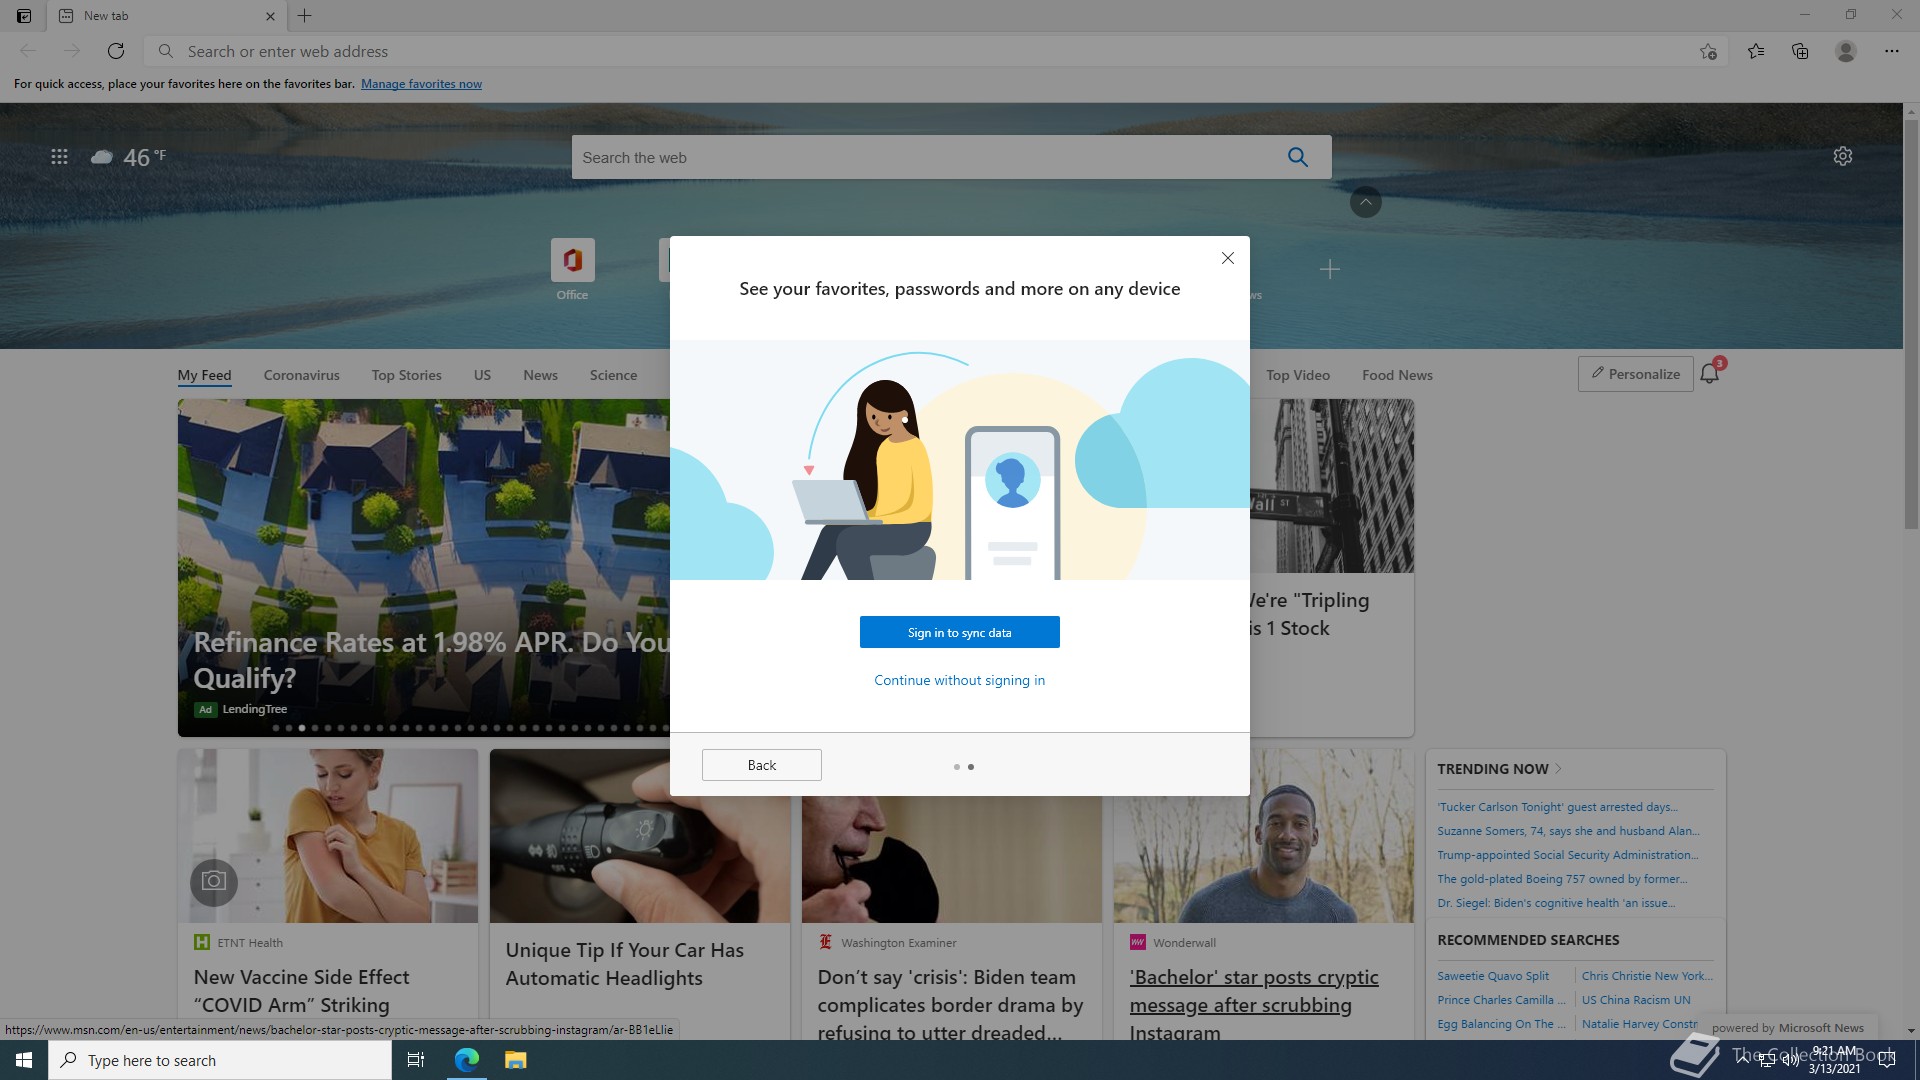Open the app launcher grid icon
This screenshot has width=1920, height=1080.
click(x=59, y=157)
